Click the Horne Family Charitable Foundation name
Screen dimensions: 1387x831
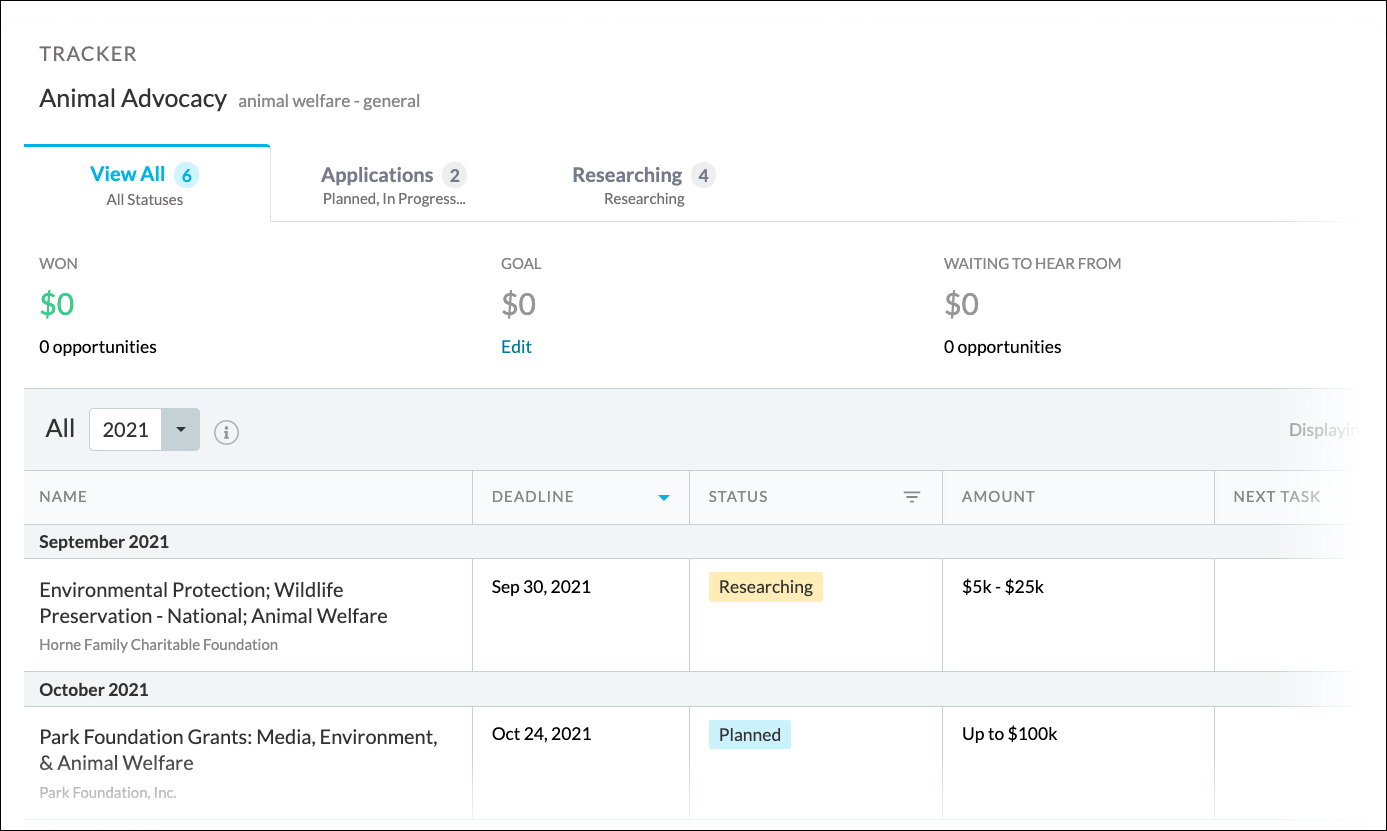(158, 645)
